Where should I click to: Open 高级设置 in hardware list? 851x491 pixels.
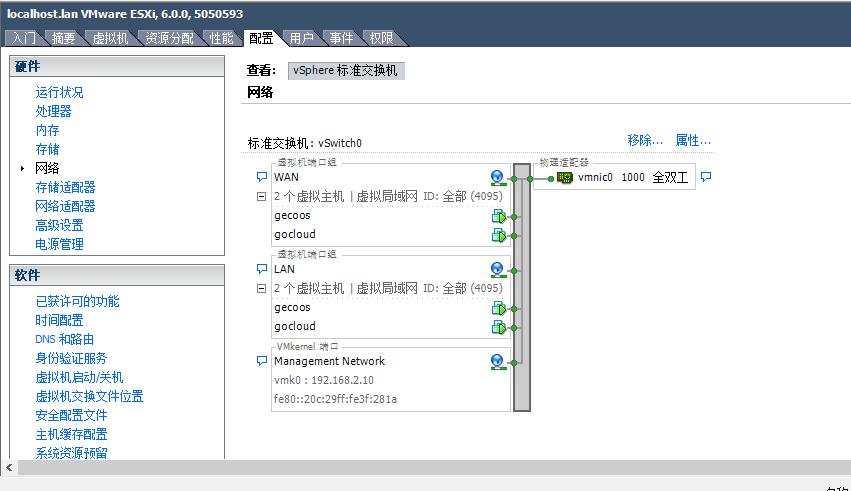(x=59, y=225)
